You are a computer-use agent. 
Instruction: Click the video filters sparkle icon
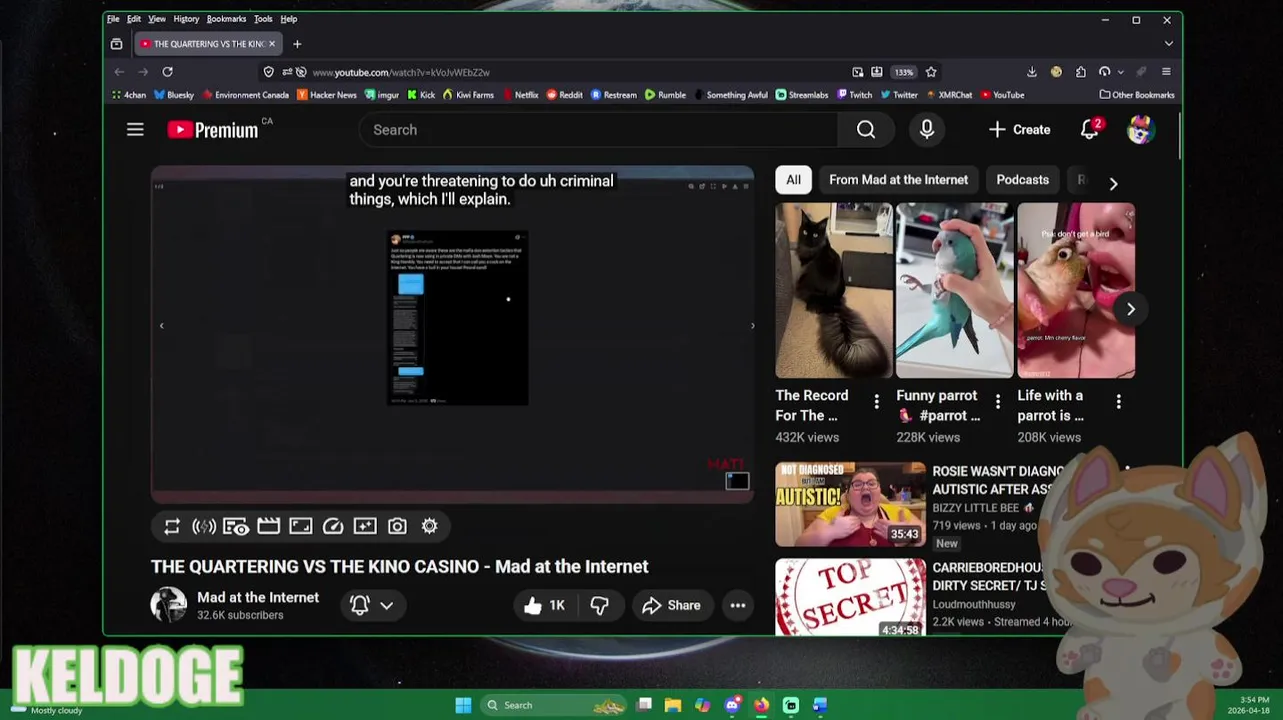click(365, 526)
